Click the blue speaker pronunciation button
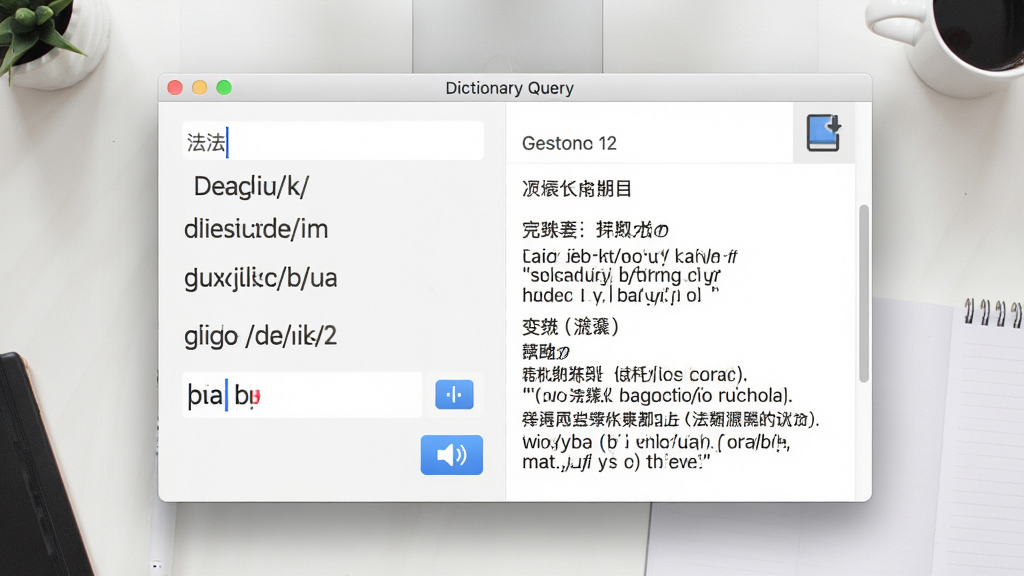This screenshot has height=576, width=1024. tap(451, 455)
